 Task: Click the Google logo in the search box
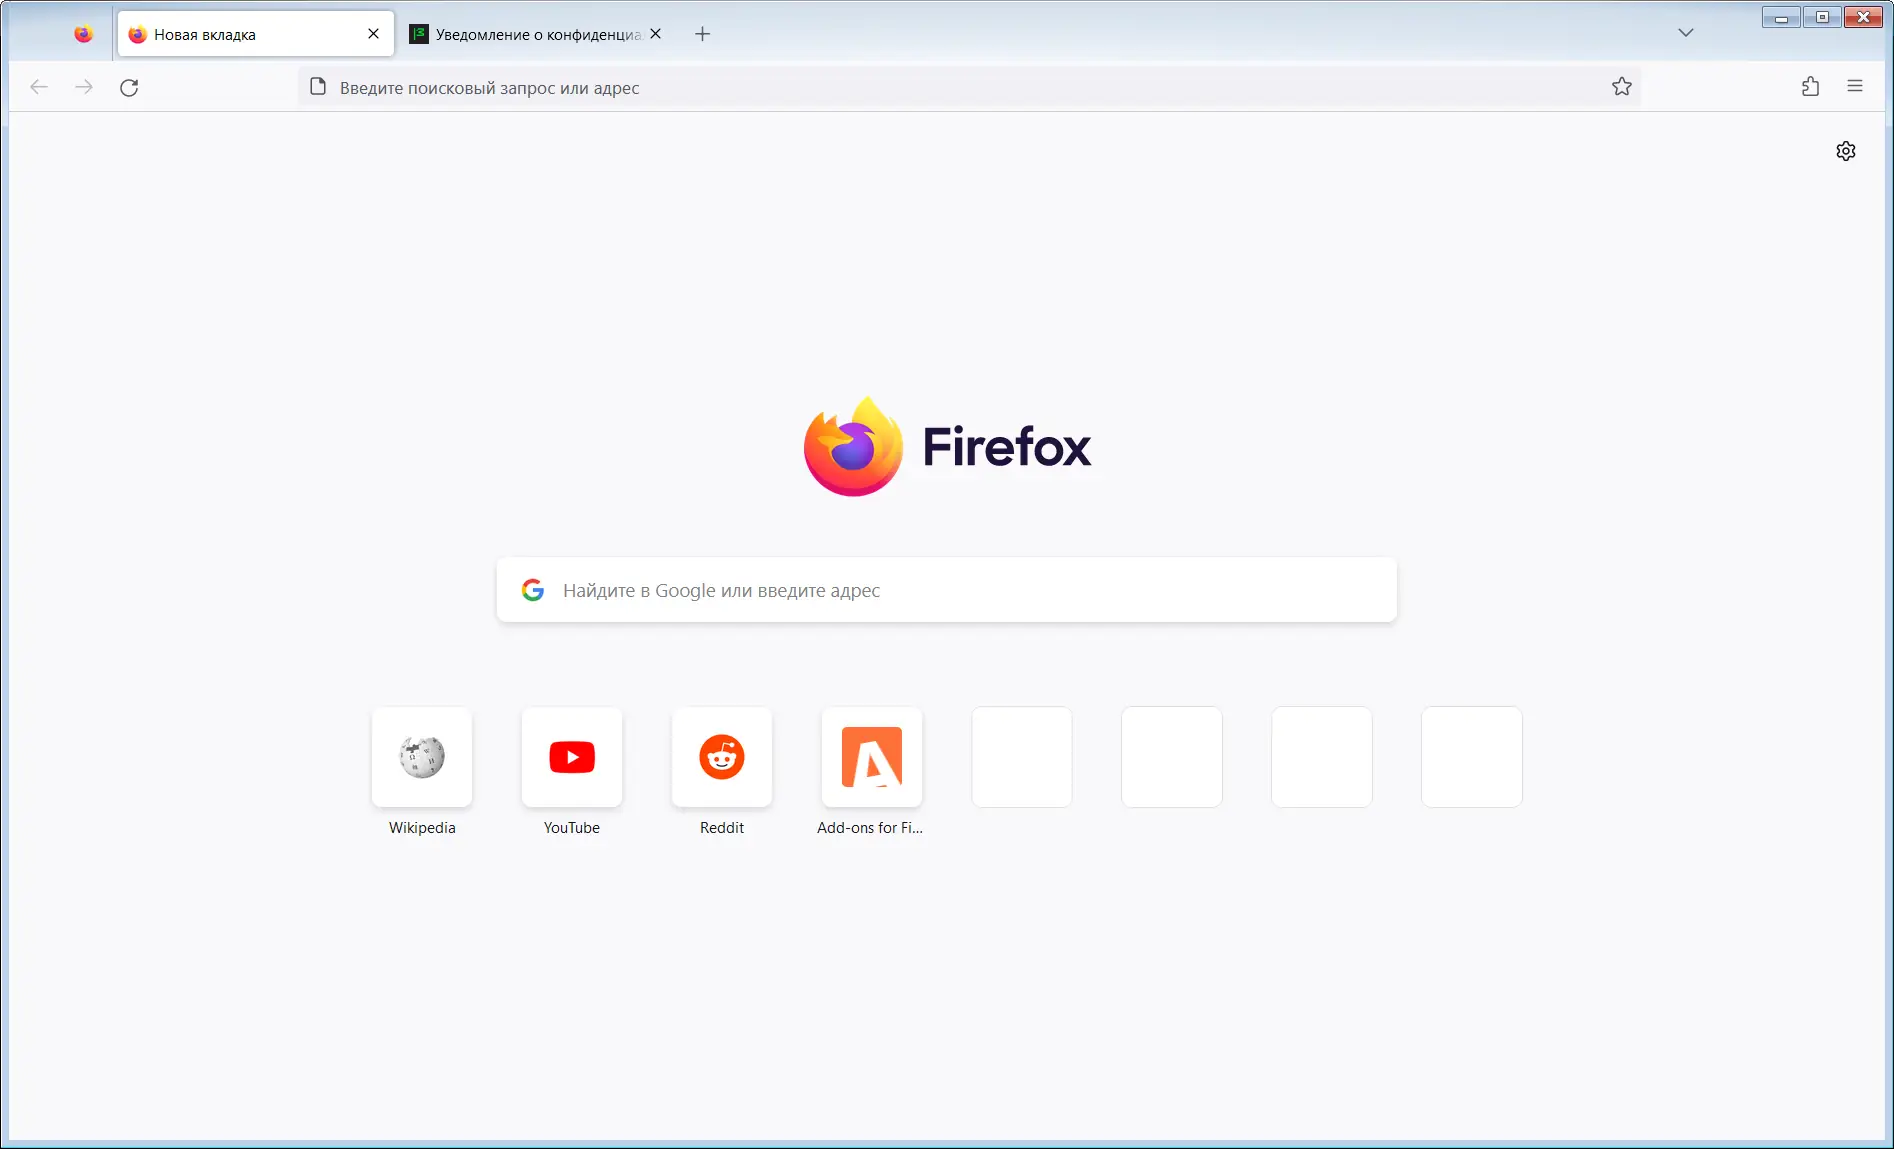533,590
